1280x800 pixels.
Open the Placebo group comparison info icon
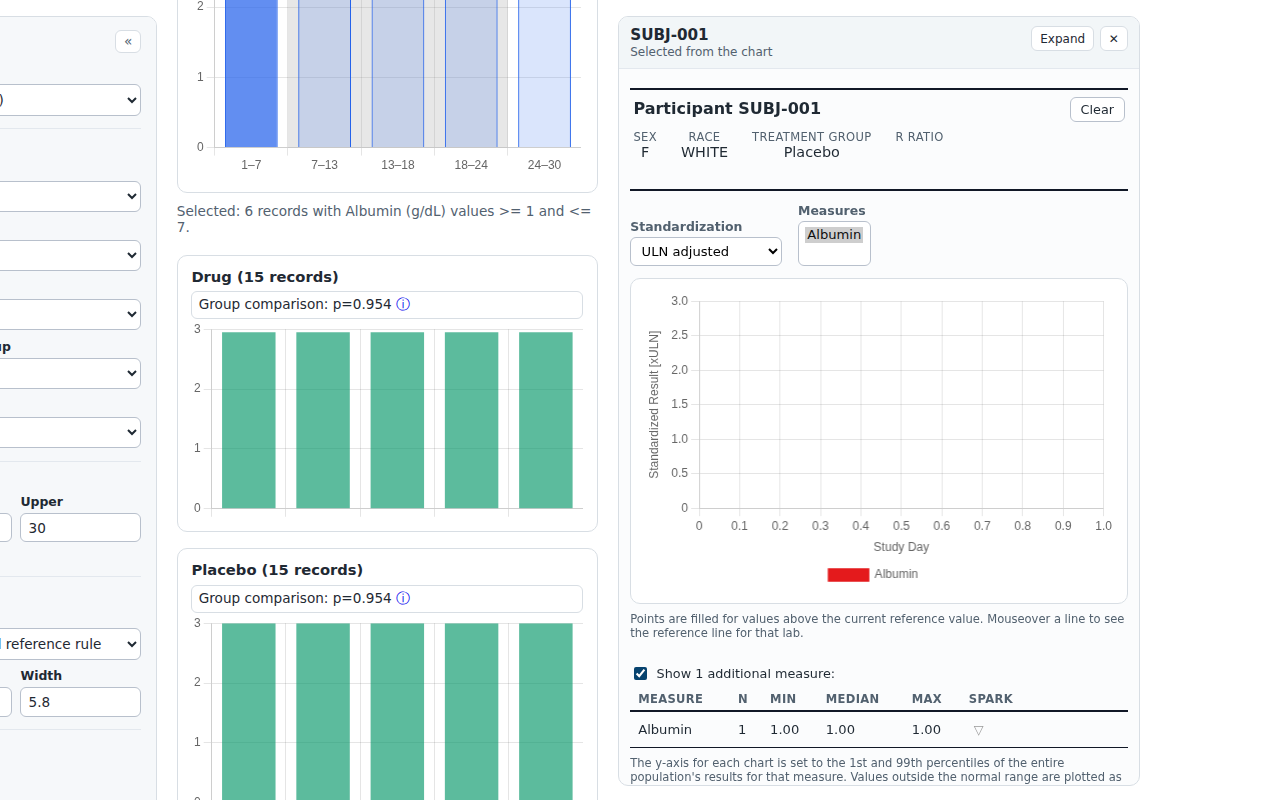(403, 598)
